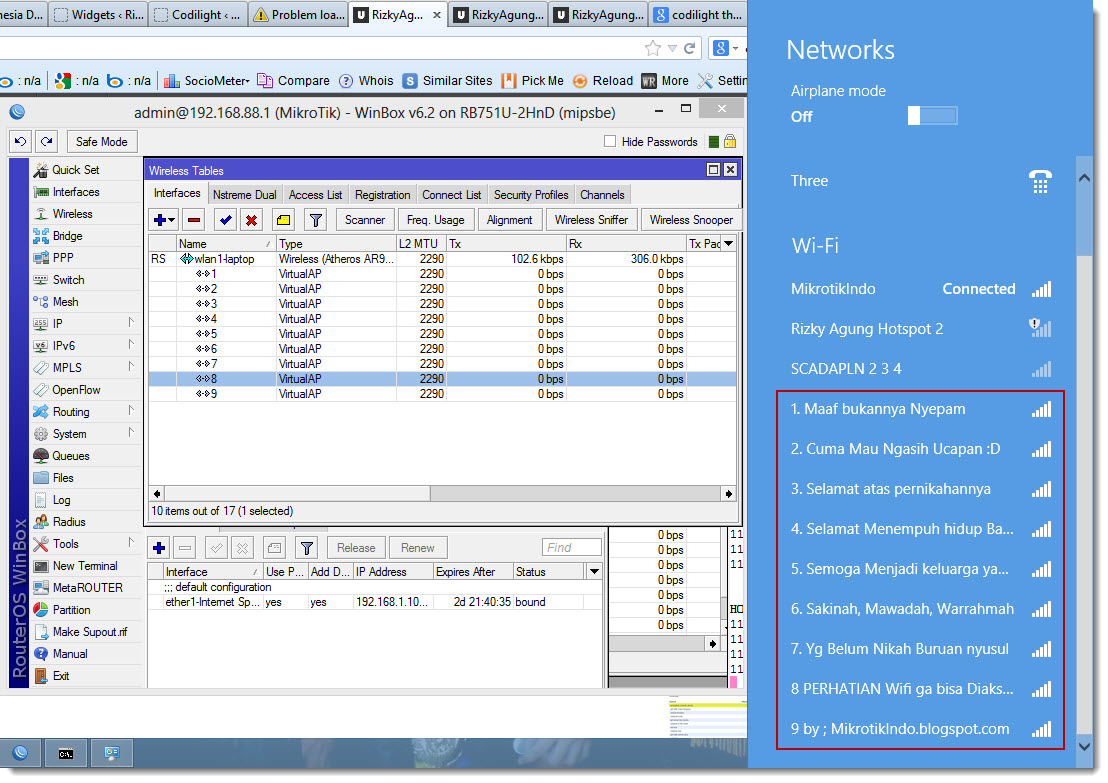The image size is (1108, 783).
Task: Select the wlan1-laptop wireless interface icon
Action: 188,257
